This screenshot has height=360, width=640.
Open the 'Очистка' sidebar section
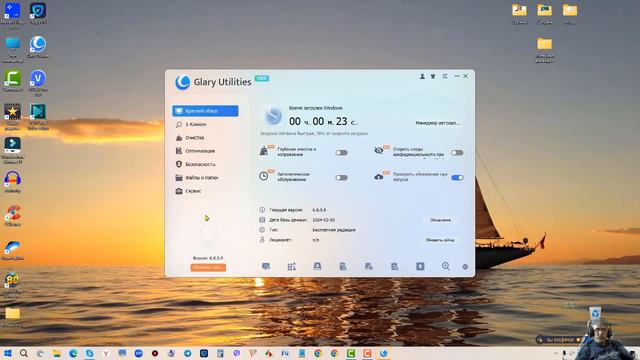coord(205,138)
